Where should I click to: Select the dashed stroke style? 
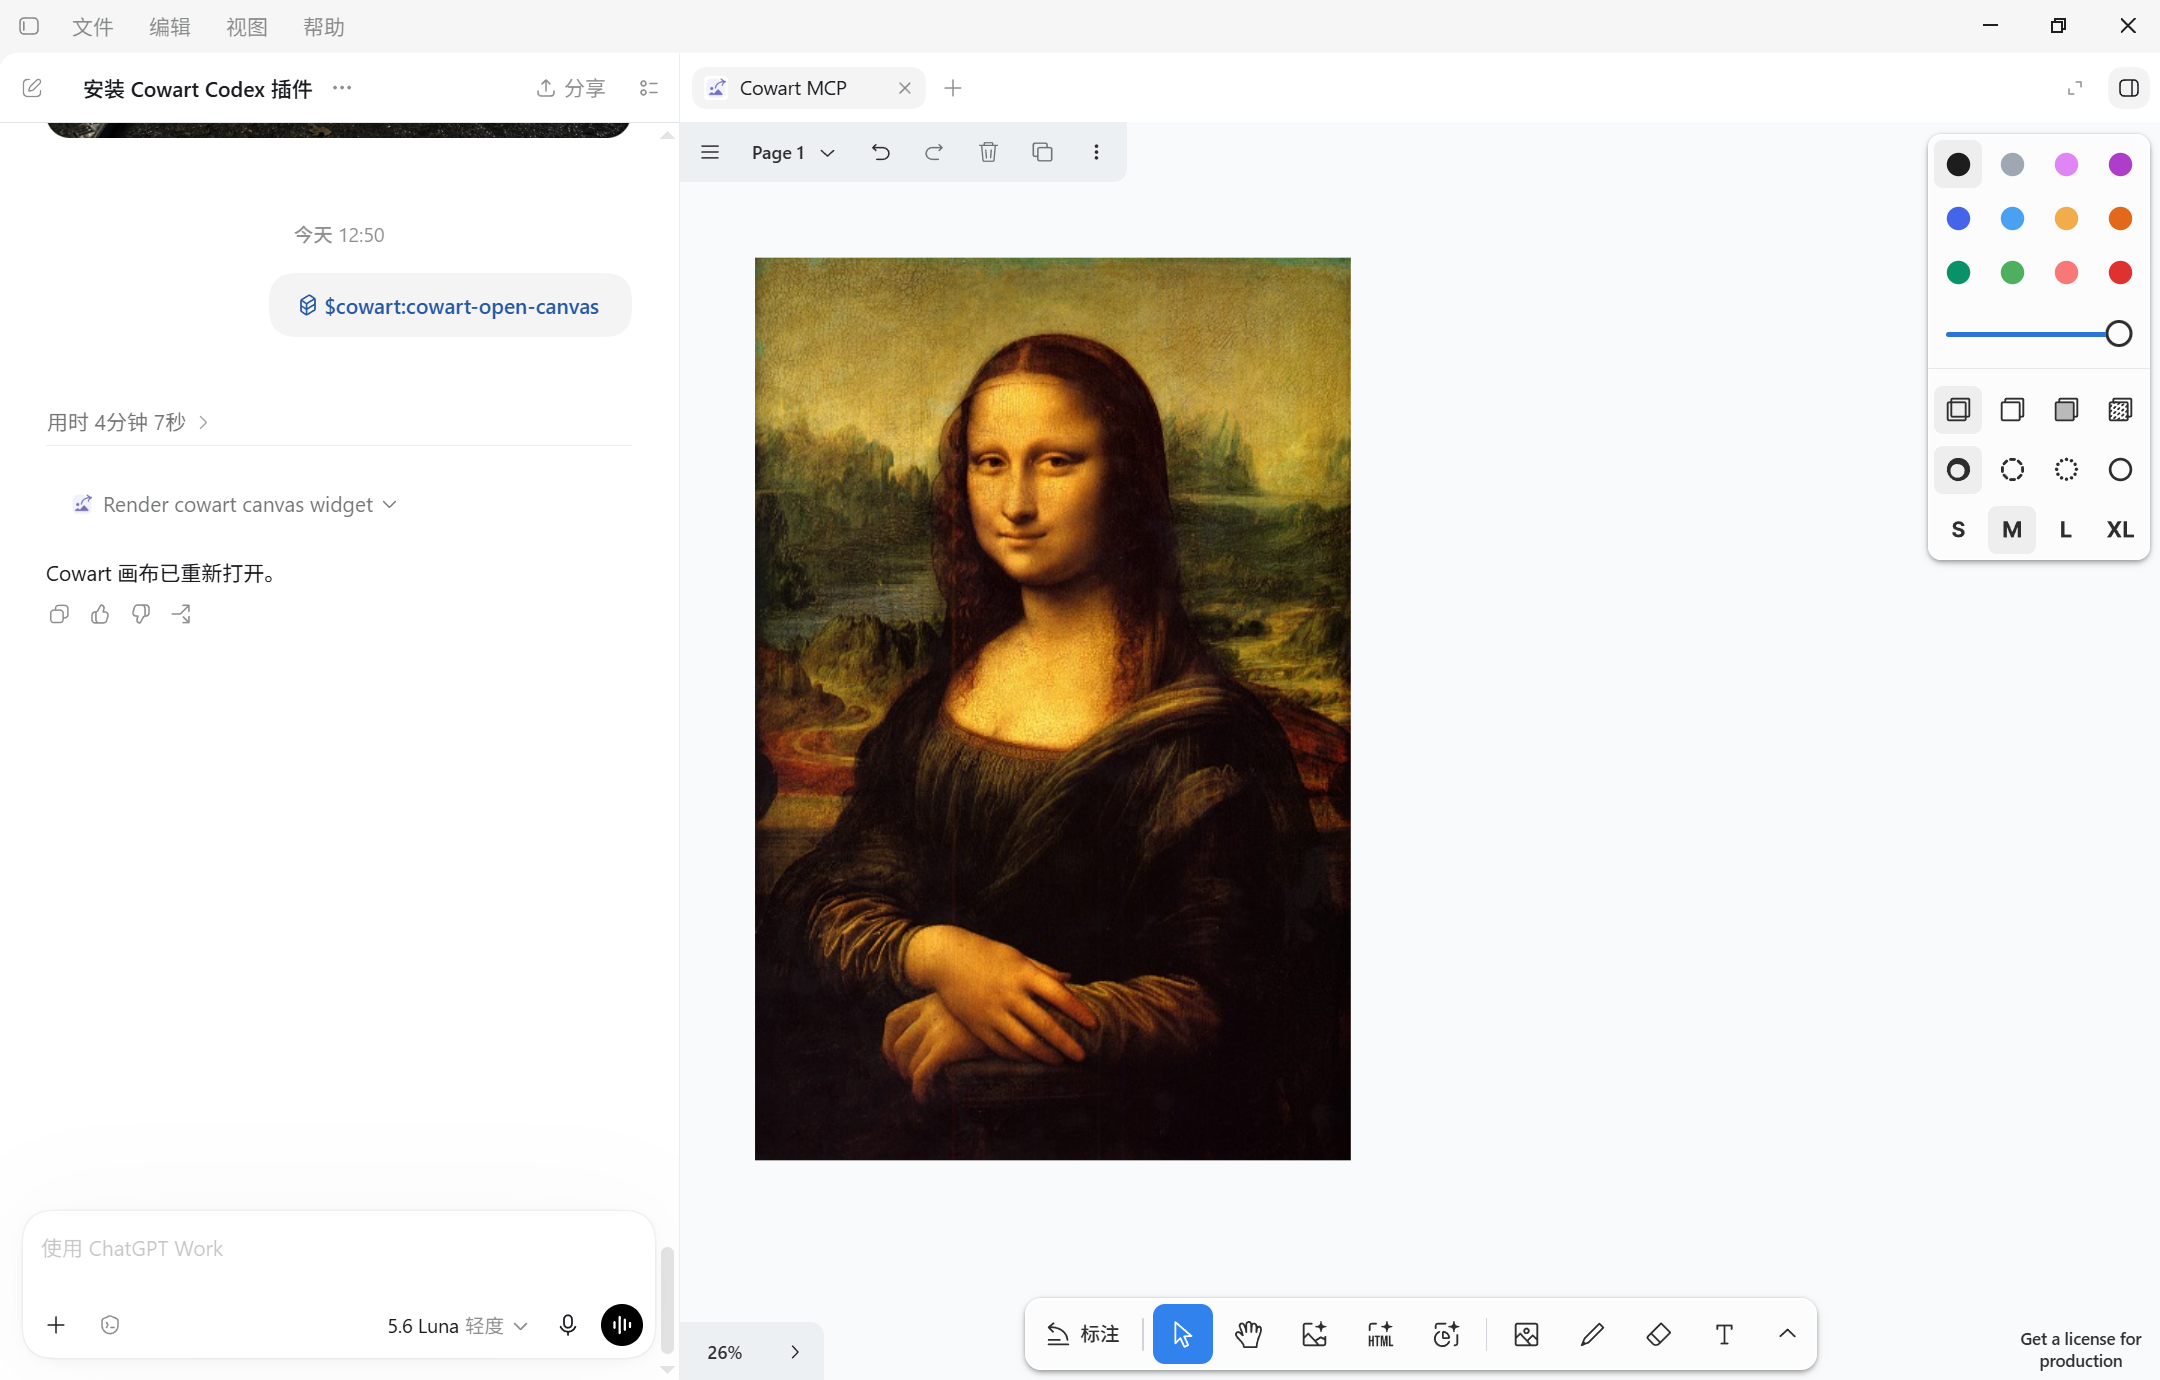click(x=2012, y=470)
